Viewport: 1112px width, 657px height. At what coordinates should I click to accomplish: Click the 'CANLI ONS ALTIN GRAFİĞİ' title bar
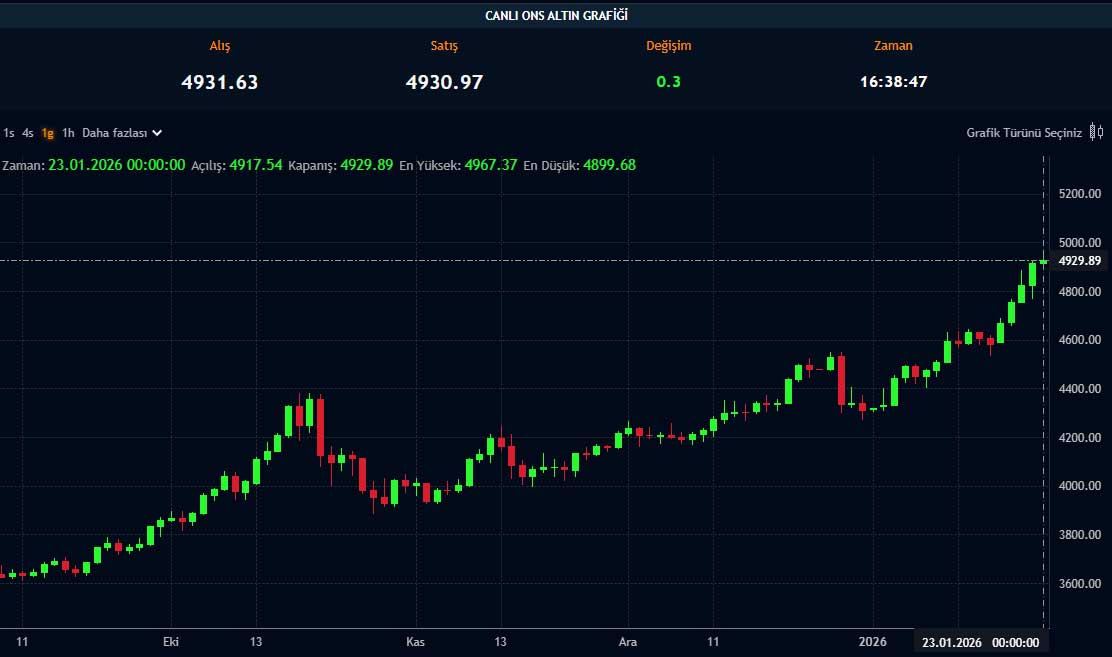pos(556,15)
